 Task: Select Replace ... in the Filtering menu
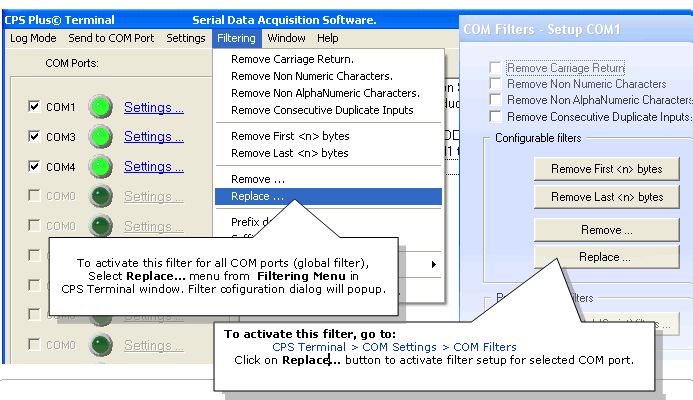point(328,196)
